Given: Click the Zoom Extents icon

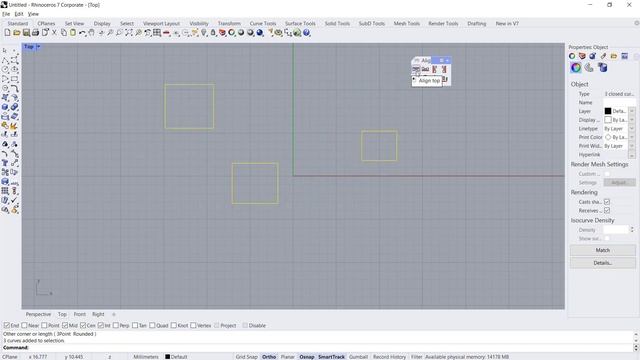Looking at the screenshot, I should coord(129,33).
